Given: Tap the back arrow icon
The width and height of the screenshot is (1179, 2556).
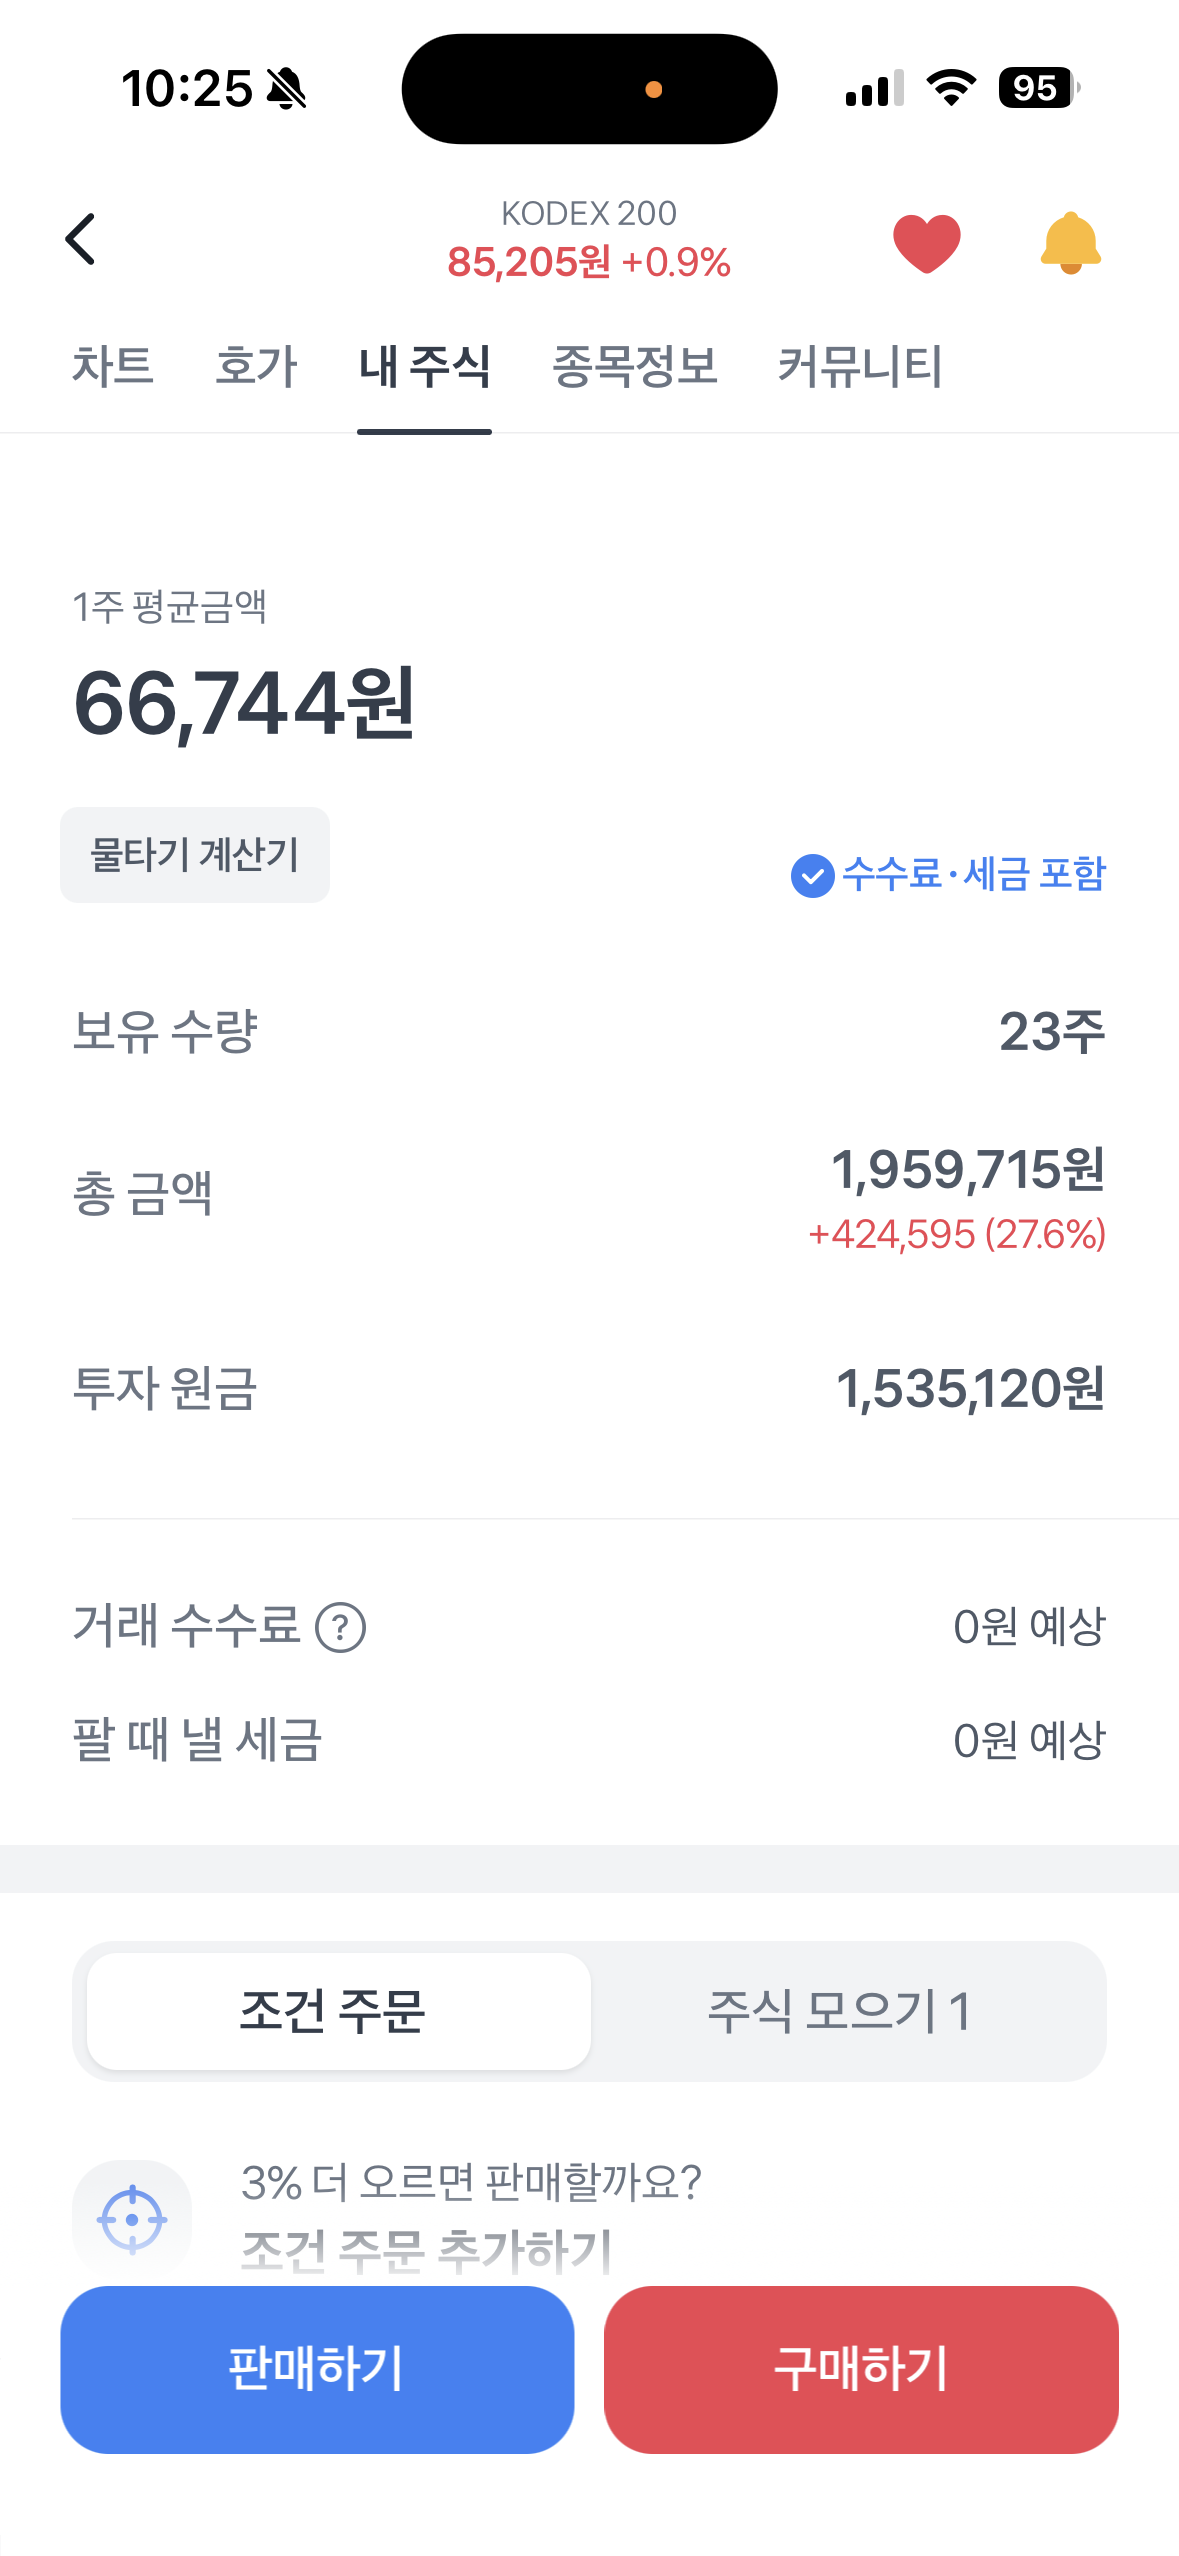Looking at the screenshot, I should click(81, 240).
